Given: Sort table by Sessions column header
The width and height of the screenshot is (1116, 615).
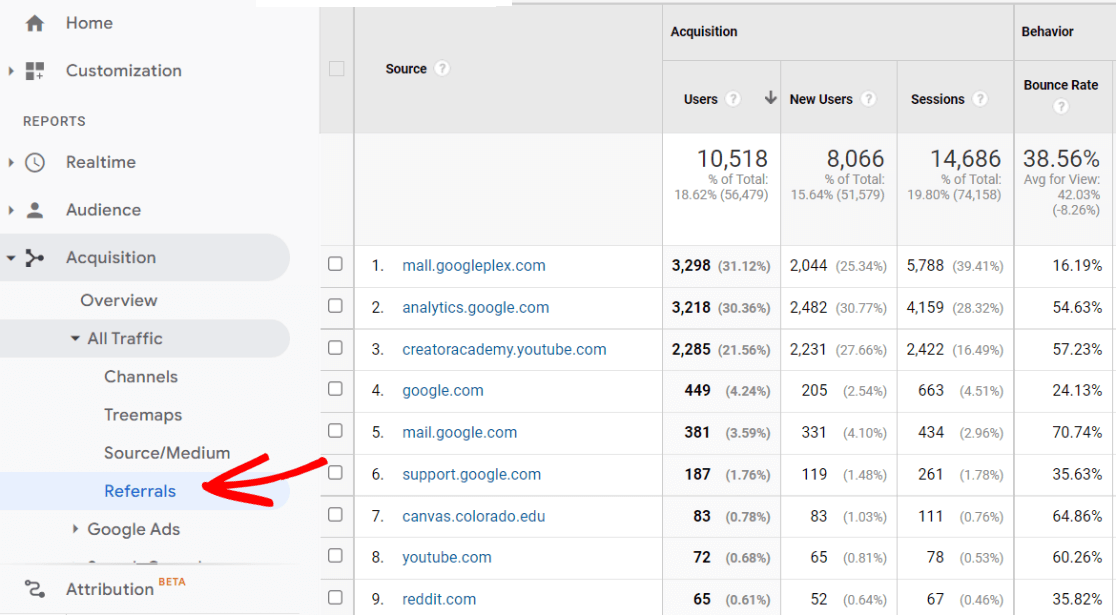Looking at the screenshot, I should [937, 99].
